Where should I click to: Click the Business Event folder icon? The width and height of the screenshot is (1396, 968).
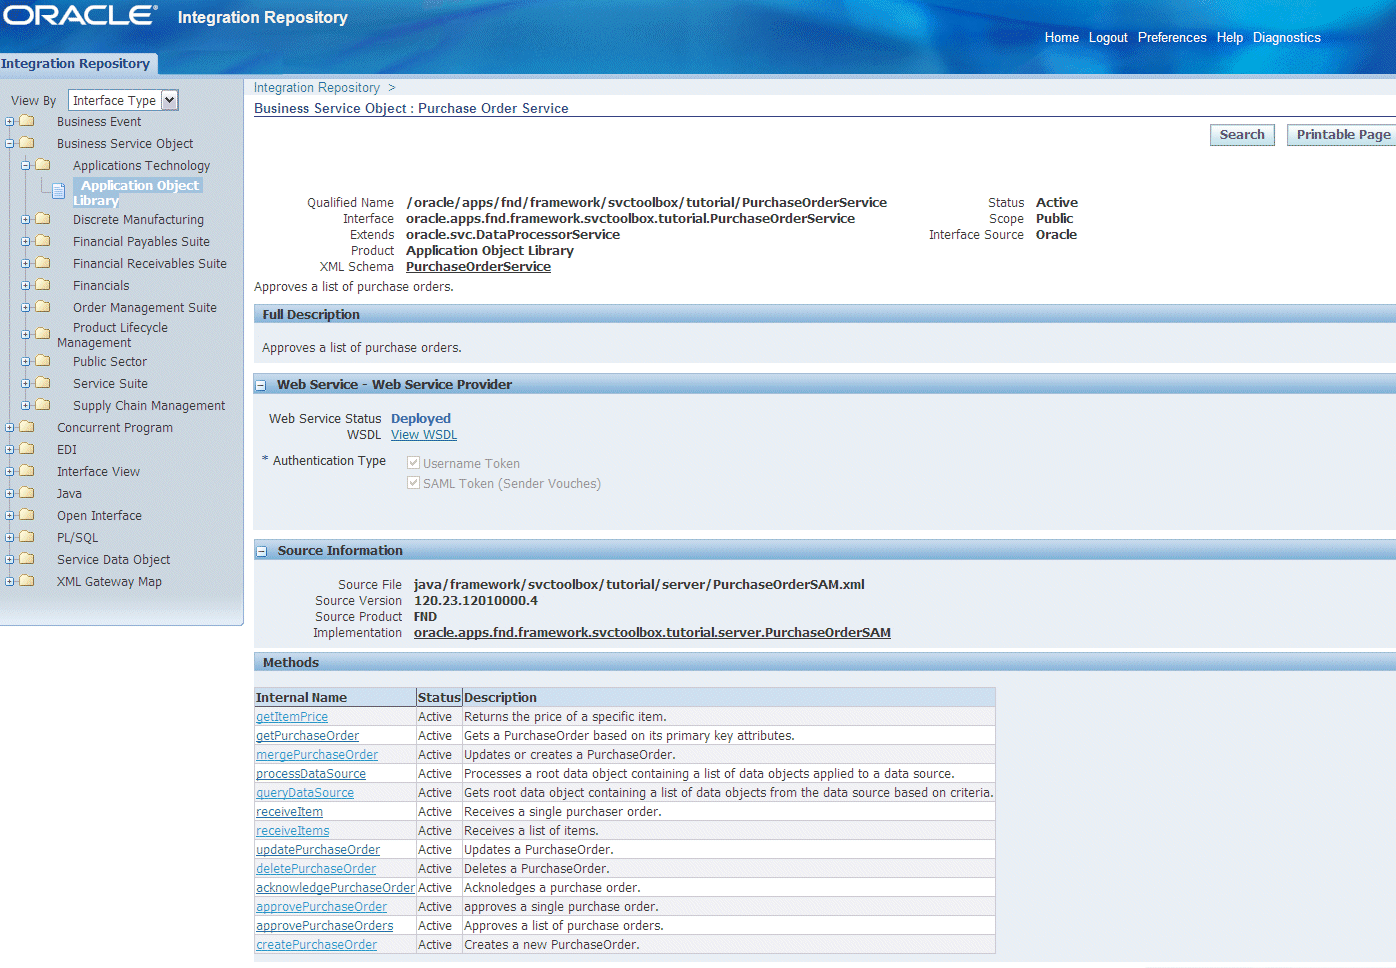click(x=27, y=121)
